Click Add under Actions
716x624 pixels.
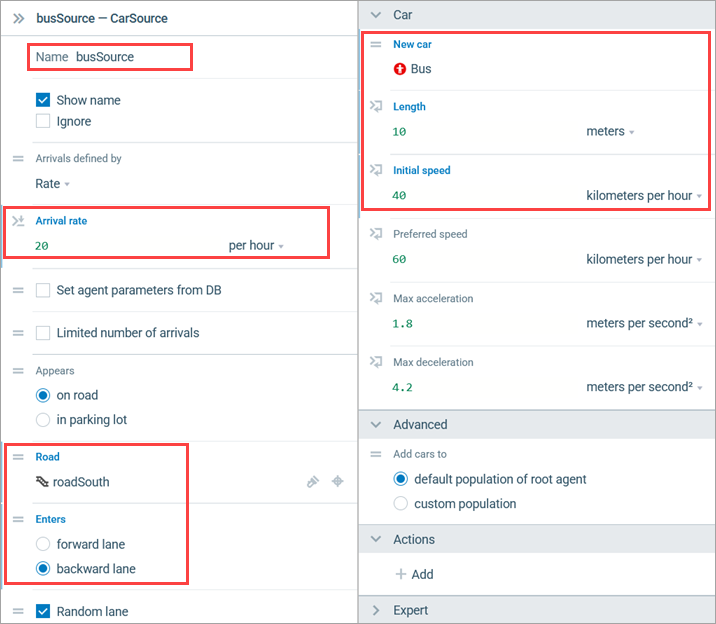click(x=414, y=575)
